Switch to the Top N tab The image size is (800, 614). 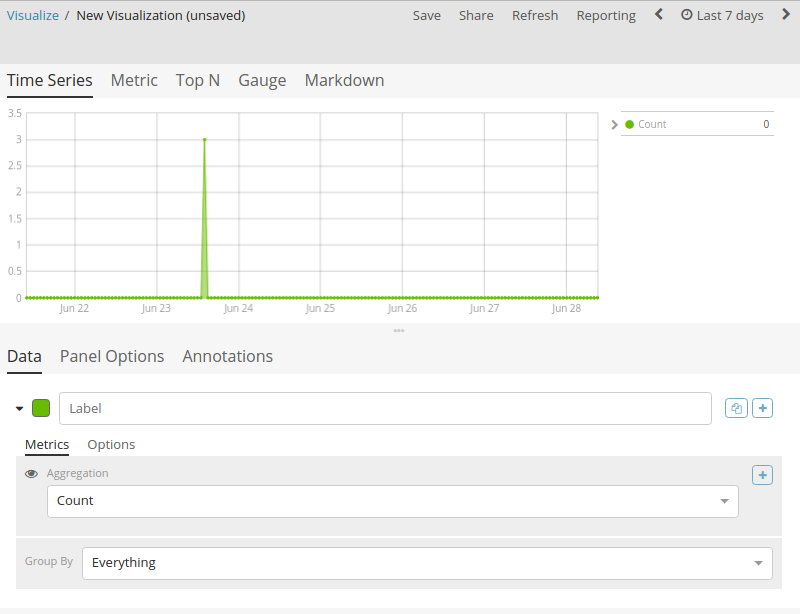pos(198,81)
